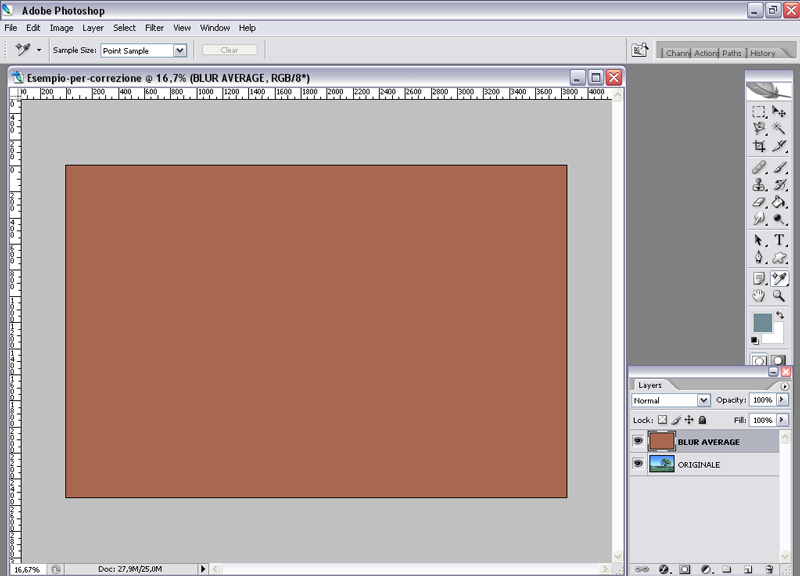Select the Rectangular Marquee tool
Screen dimensions: 800x576
pyautogui.click(x=759, y=112)
